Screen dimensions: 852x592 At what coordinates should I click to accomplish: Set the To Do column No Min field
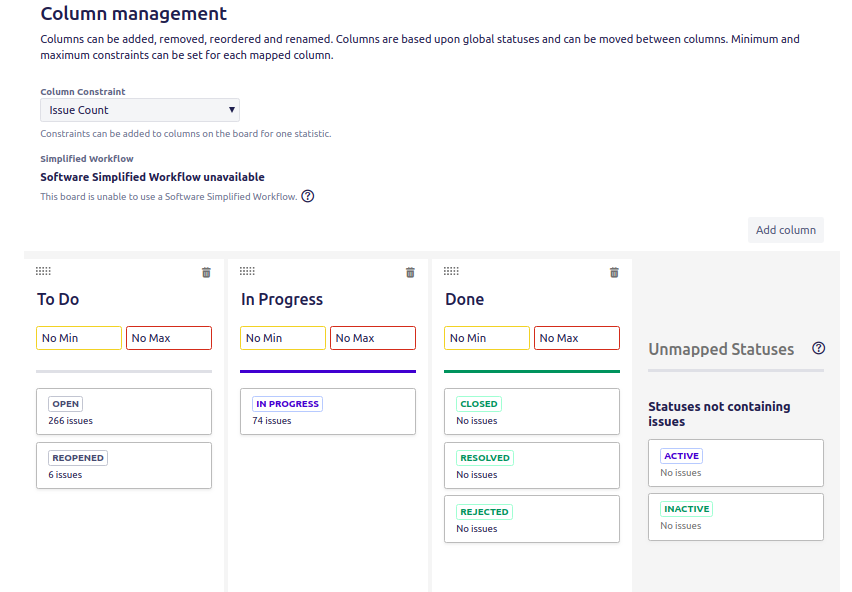[79, 338]
